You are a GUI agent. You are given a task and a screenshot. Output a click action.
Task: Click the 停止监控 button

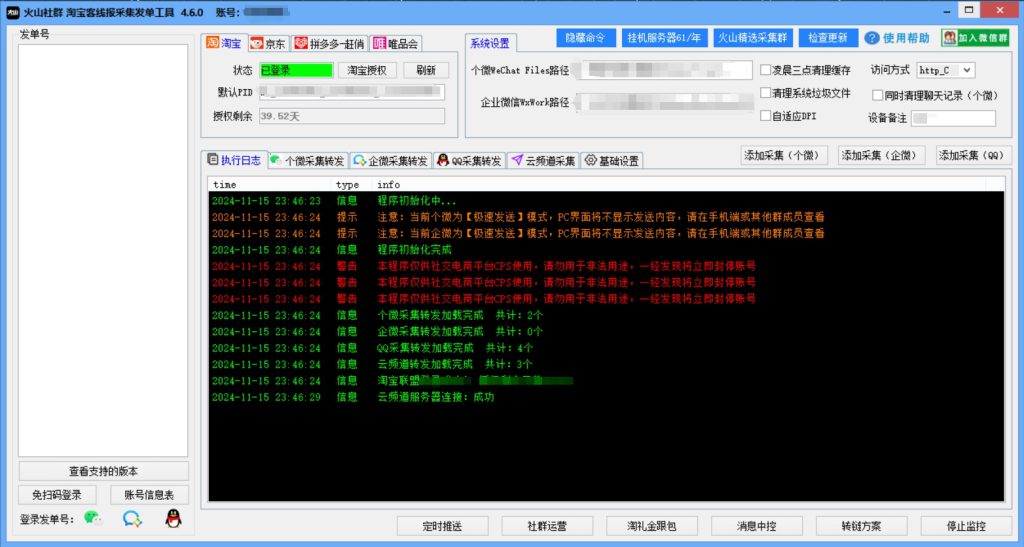pos(967,525)
